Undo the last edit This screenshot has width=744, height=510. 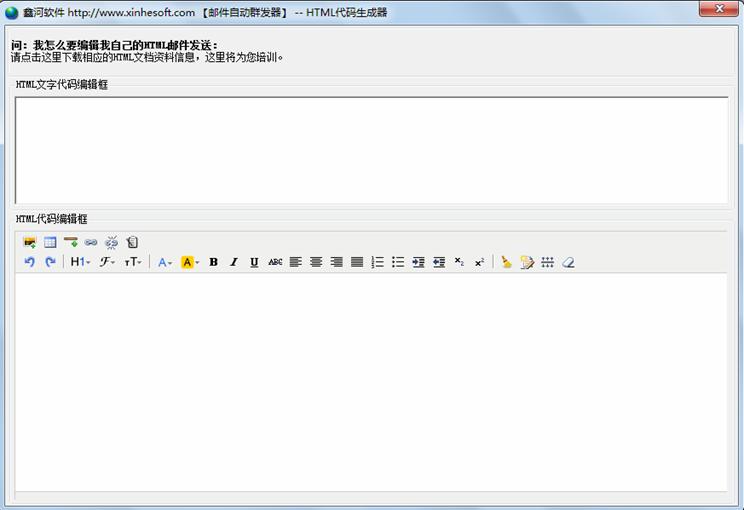coord(29,262)
